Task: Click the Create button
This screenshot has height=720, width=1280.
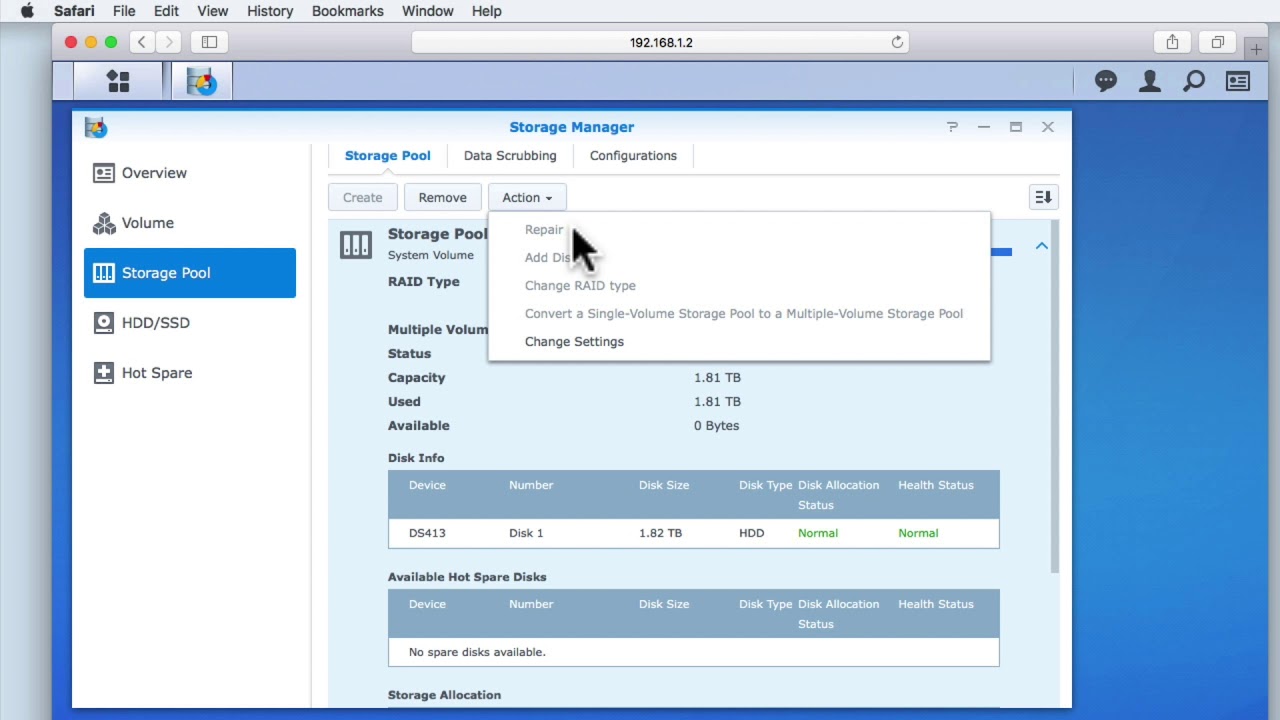Action: 363,197
